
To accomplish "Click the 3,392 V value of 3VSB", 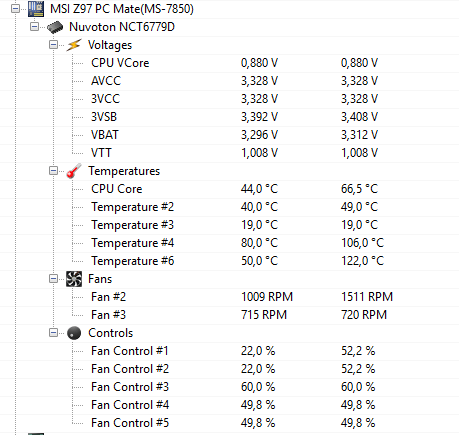I will coord(259,117).
